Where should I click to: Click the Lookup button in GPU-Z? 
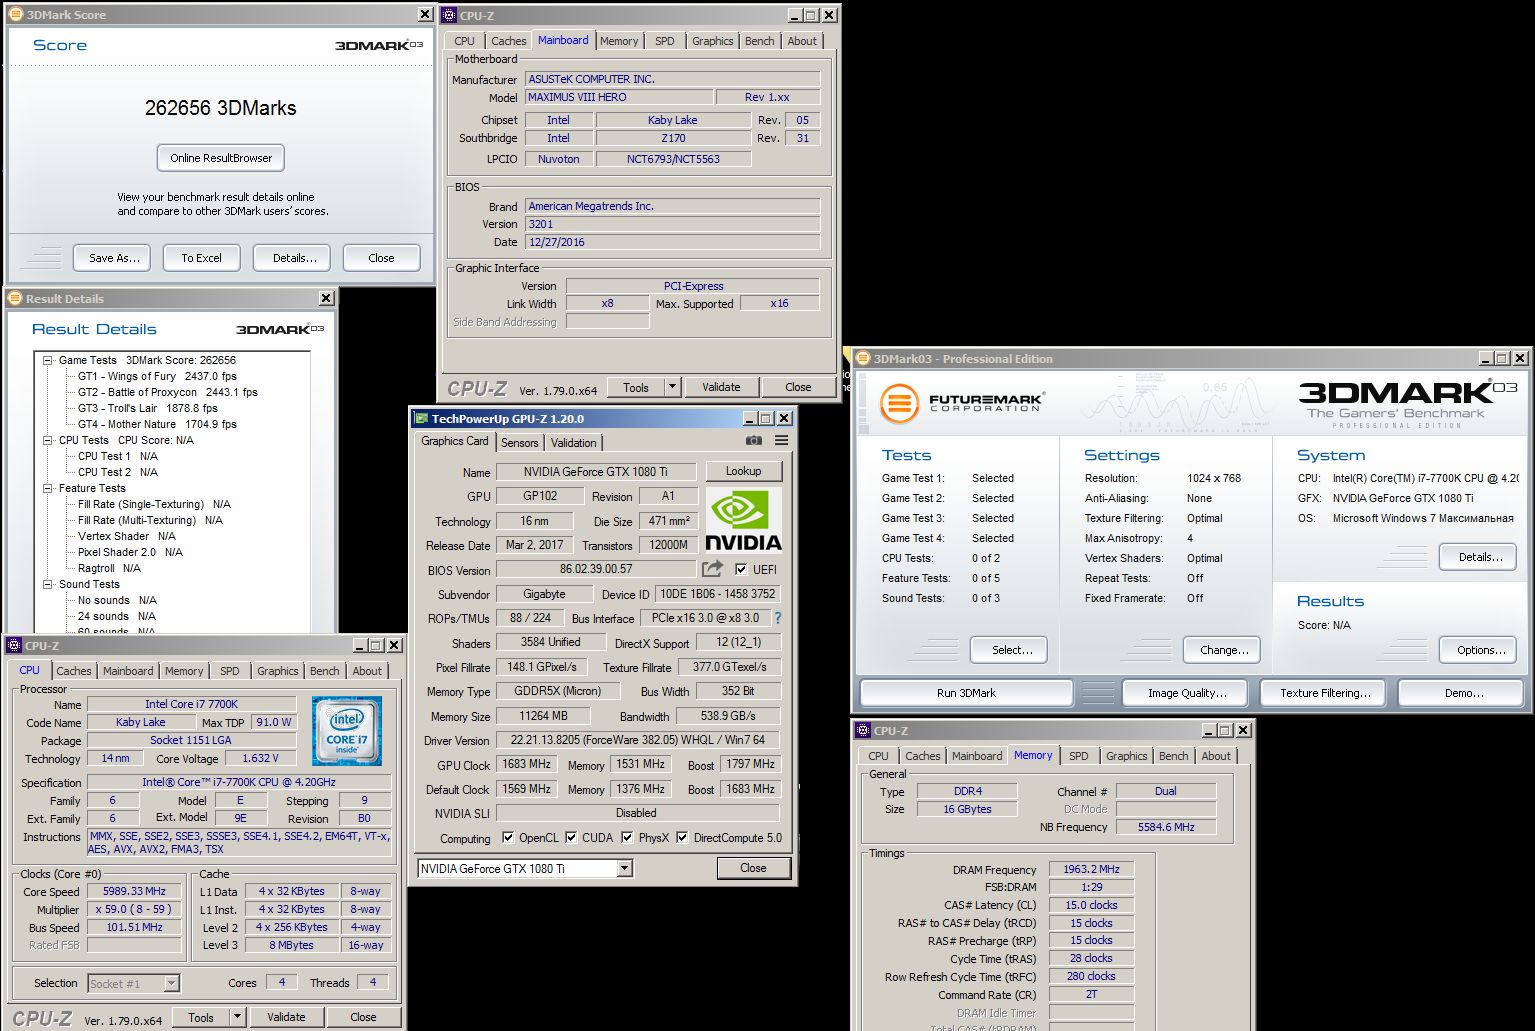coord(743,471)
